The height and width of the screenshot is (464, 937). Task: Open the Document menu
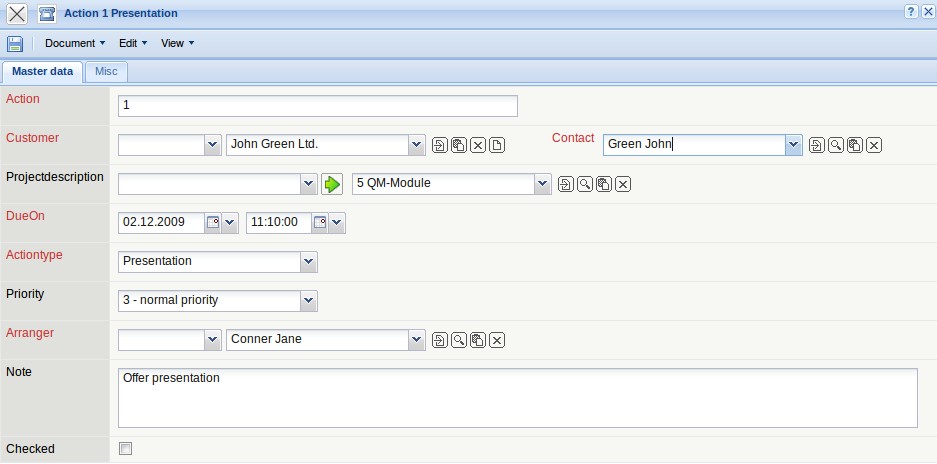click(x=75, y=43)
